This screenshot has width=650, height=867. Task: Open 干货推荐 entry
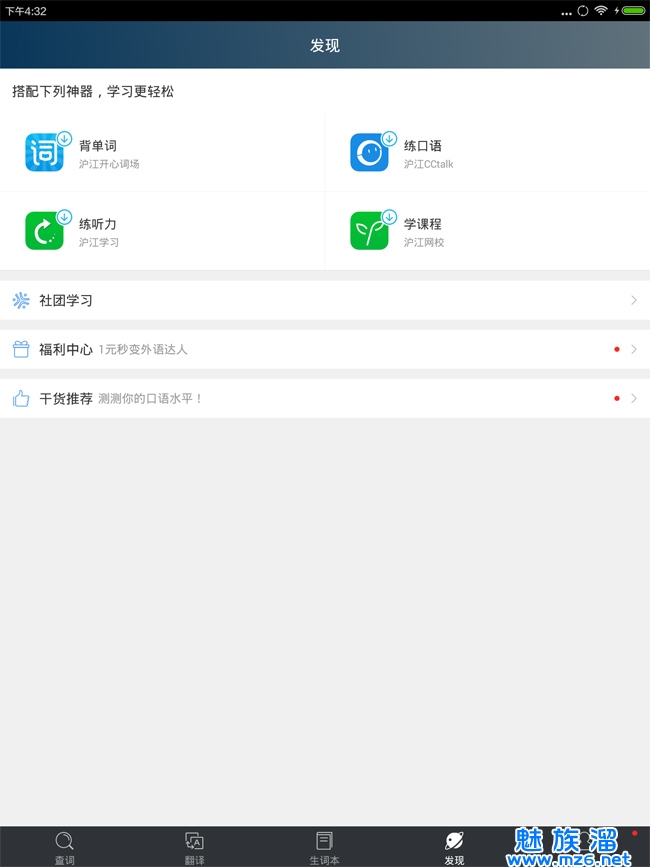(x=325, y=398)
